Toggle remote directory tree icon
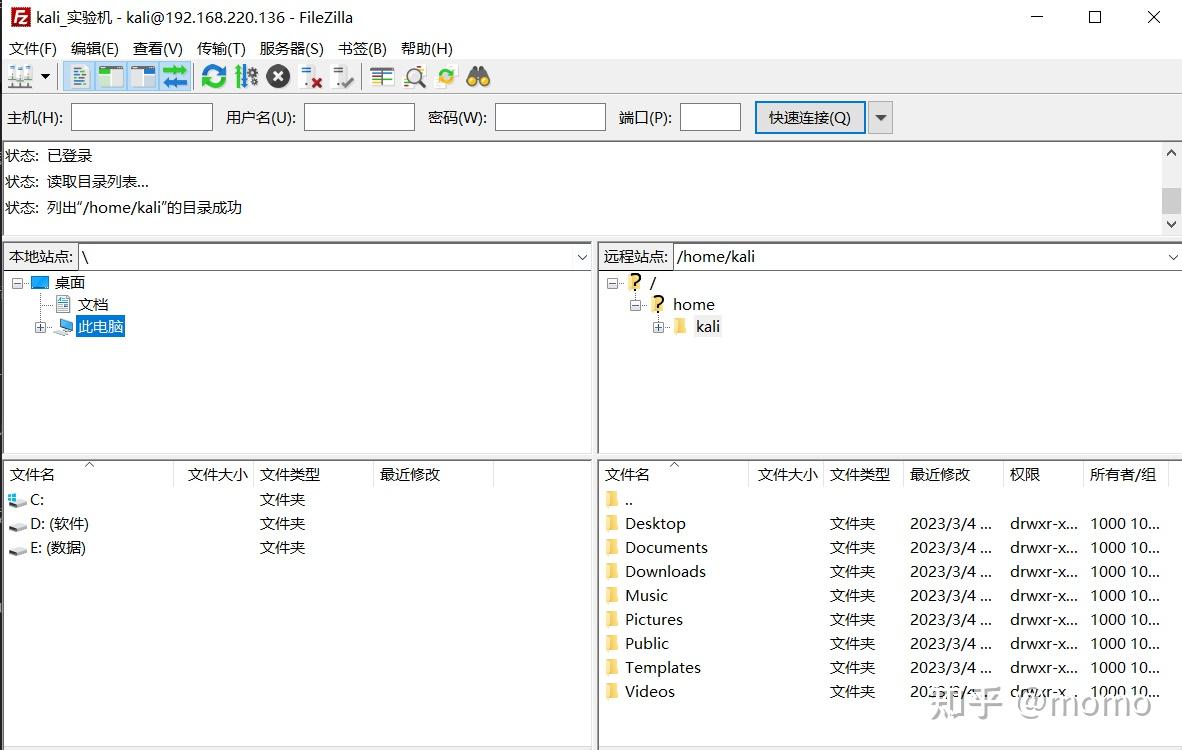 (x=142, y=76)
